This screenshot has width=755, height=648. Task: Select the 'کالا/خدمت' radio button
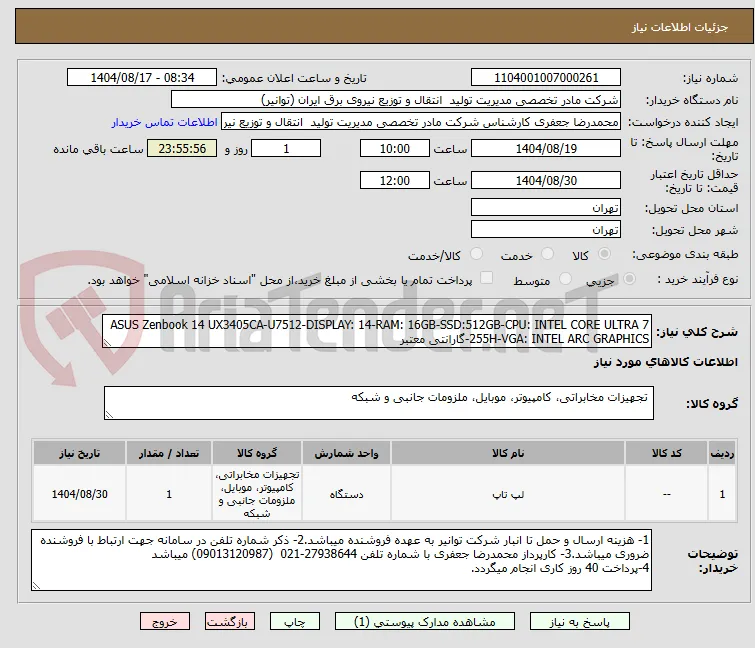point(476,254)
